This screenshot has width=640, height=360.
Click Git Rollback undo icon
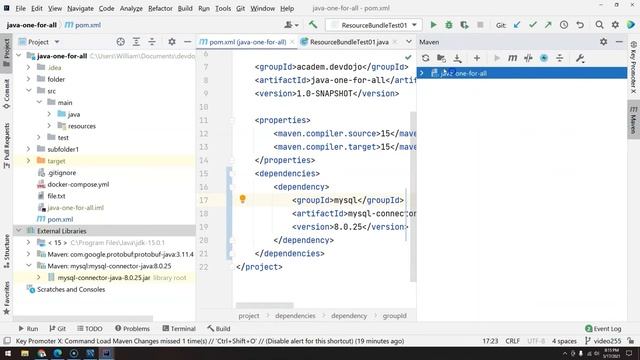(580, 25)
